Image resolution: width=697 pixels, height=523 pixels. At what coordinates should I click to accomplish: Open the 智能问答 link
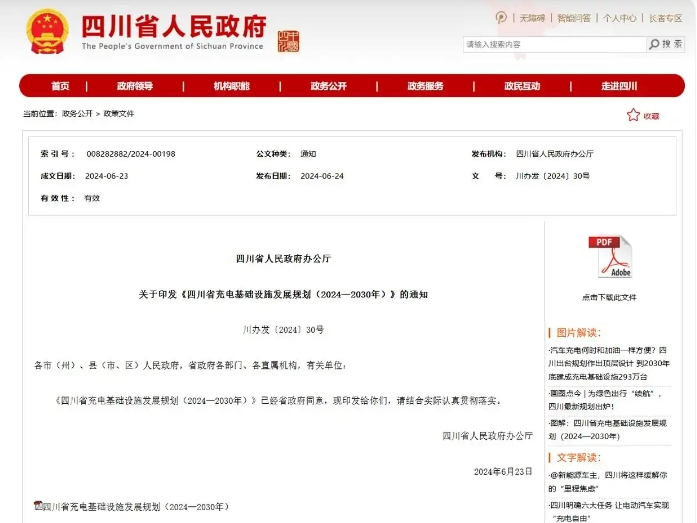pos(574,18)
